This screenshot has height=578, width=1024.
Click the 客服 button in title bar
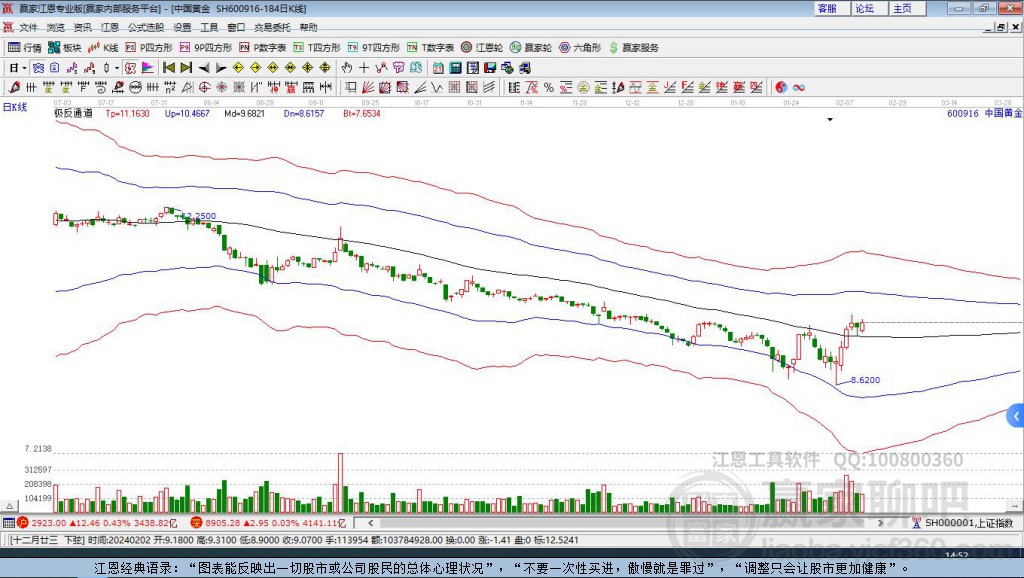[831, 8]
